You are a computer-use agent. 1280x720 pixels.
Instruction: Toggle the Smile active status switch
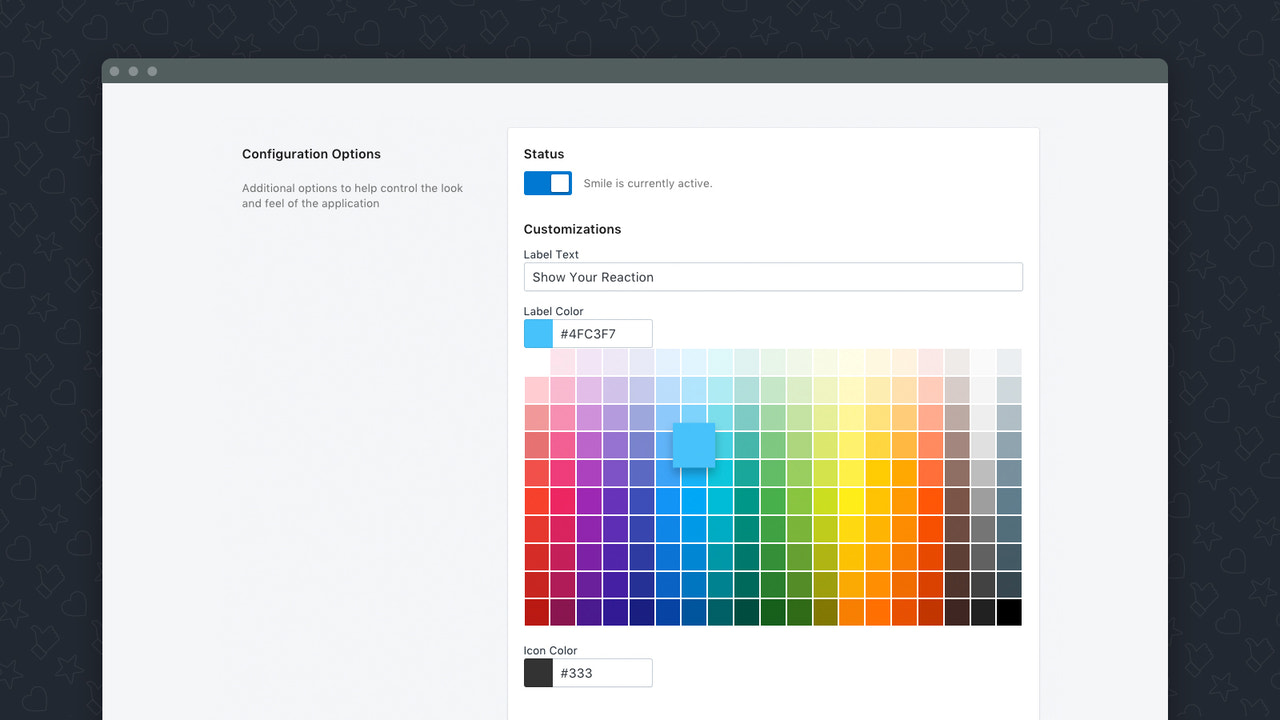coord(547,183)
